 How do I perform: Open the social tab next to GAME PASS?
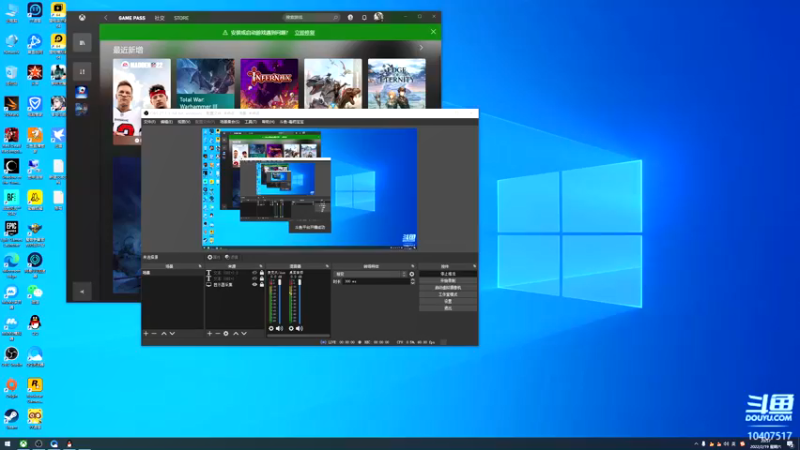click(160, 18)
